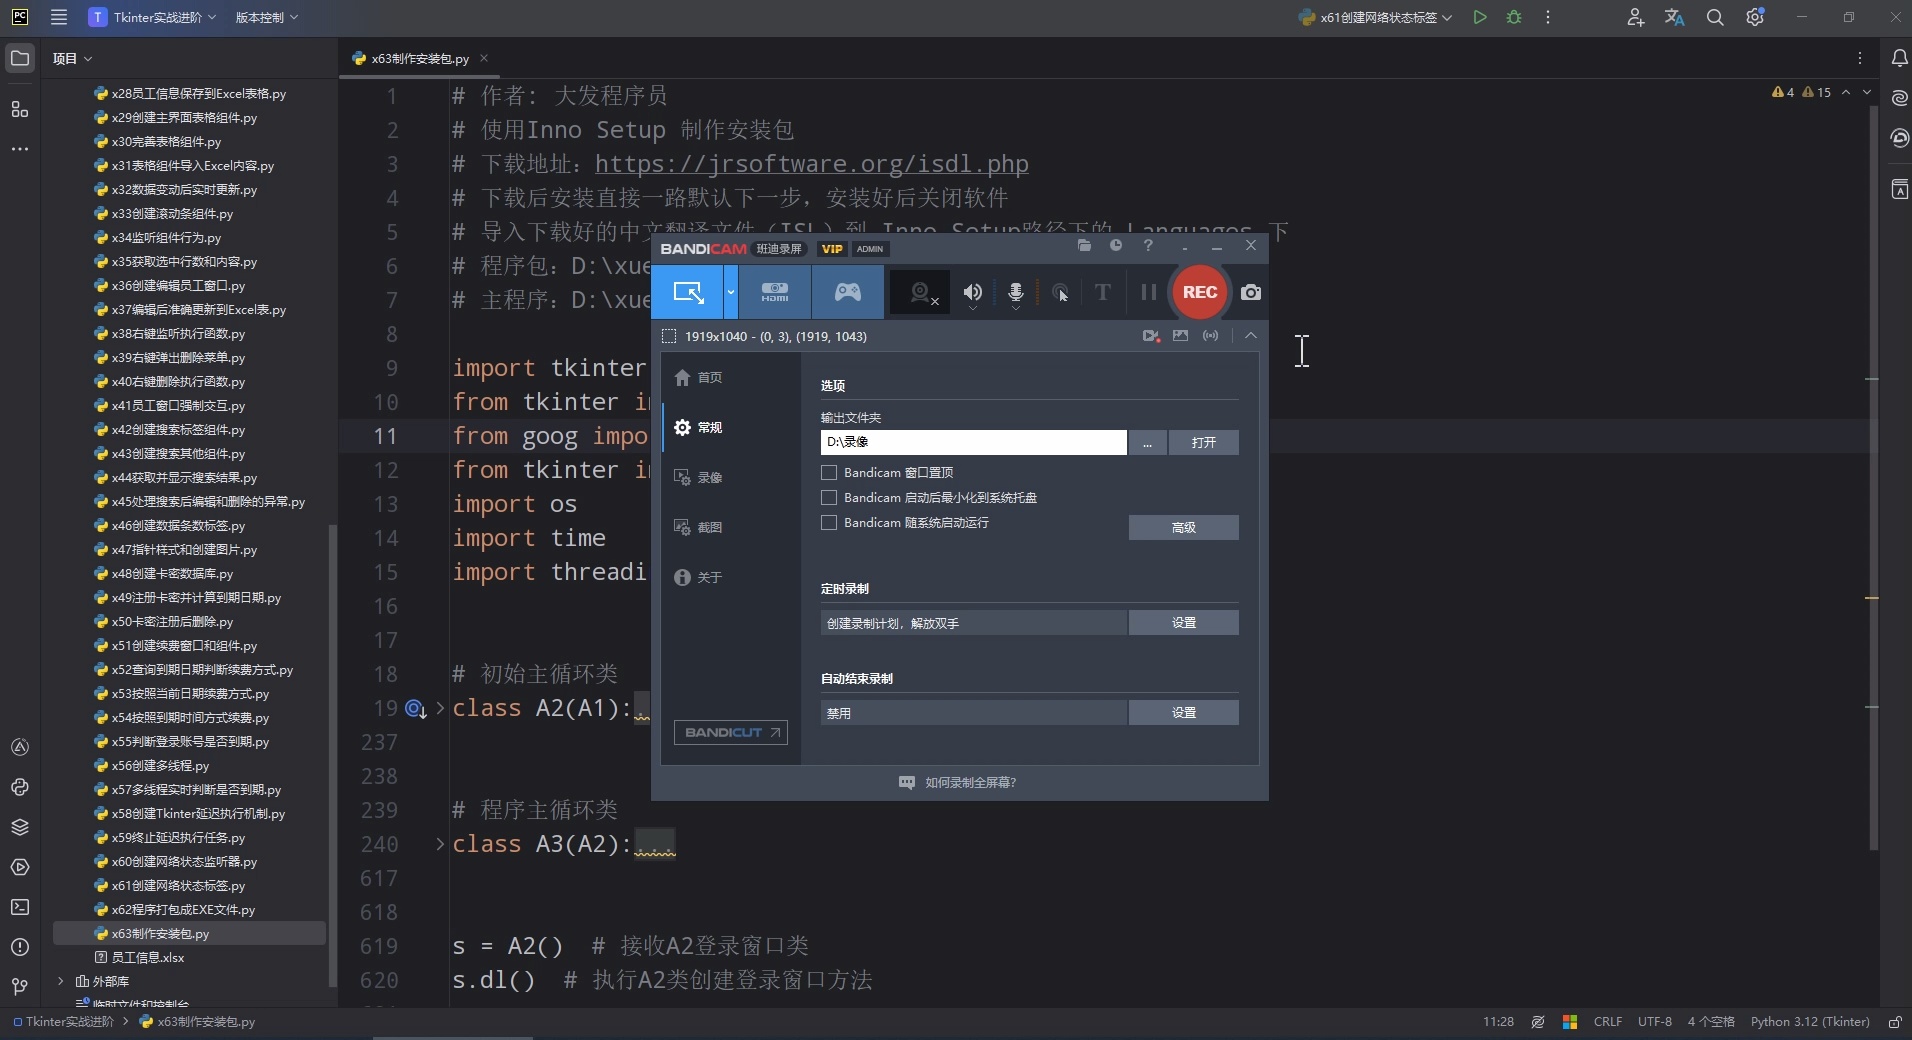Open run configuration dropdown x61创建网络状态标签

click(1375, 17)
